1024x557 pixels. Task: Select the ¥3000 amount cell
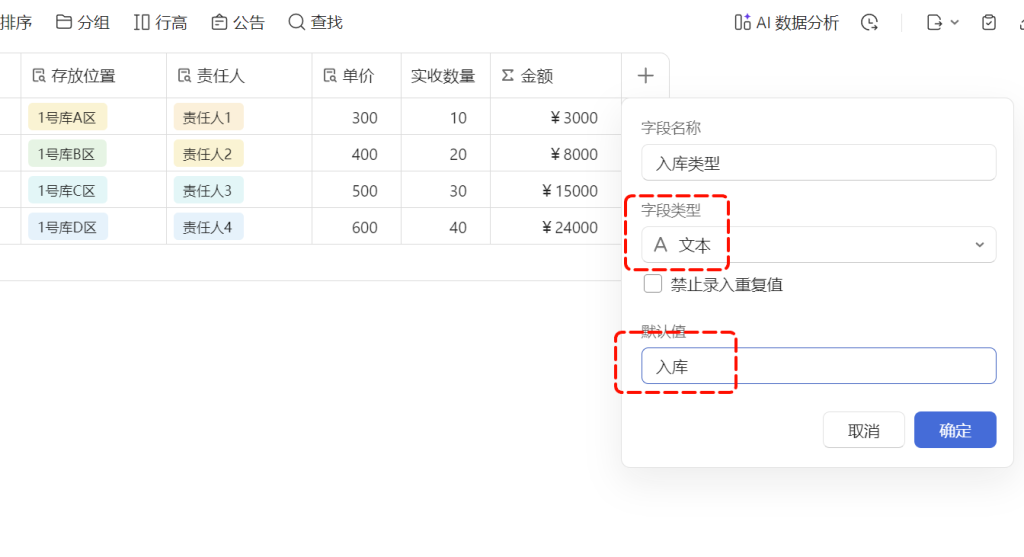(556, 118)
